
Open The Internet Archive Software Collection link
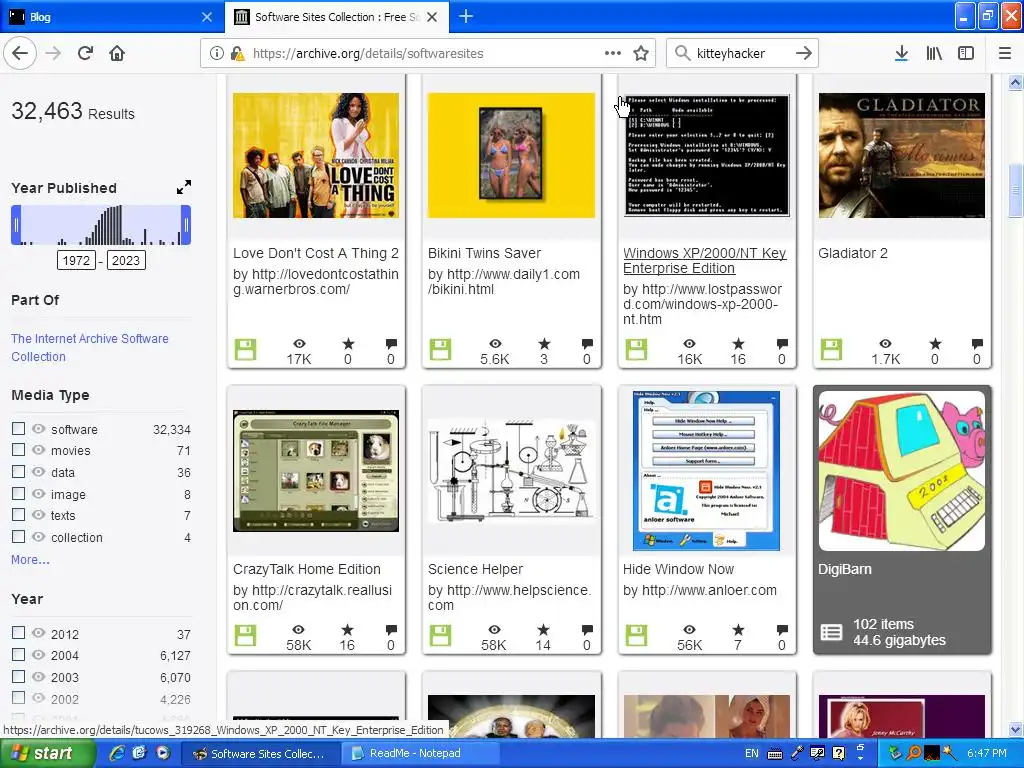[89, 347]
